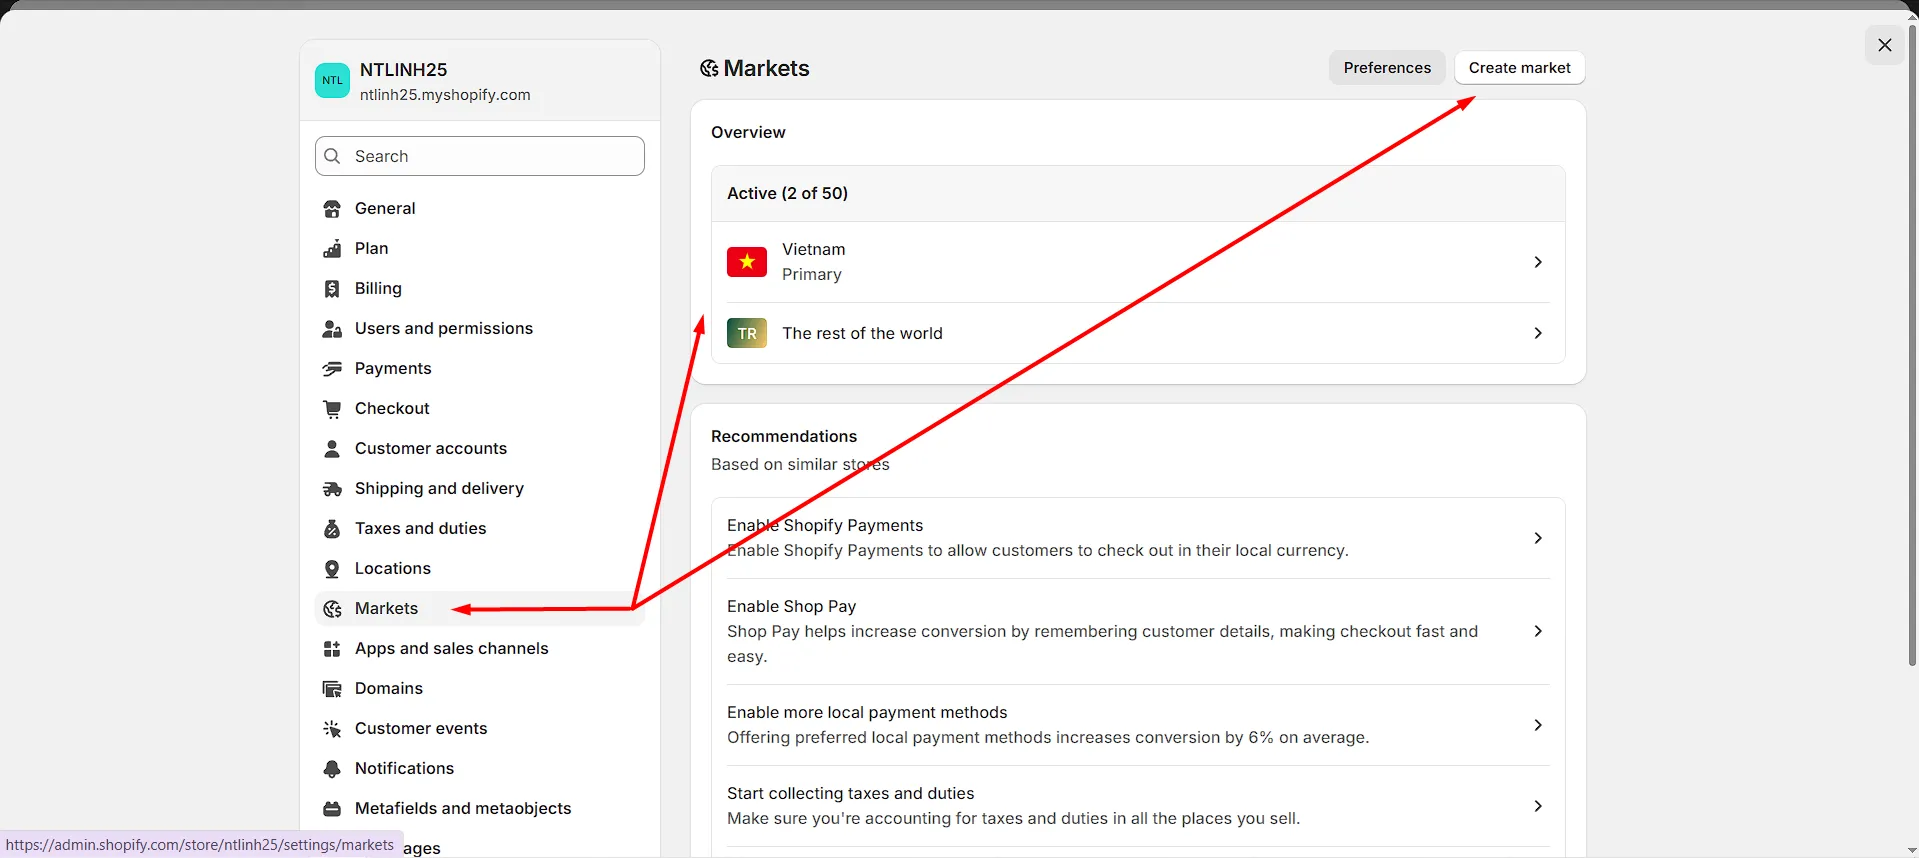Screen dimensions: 1919x858
Task: Open market Preferences
Action: pos(1386,68)
